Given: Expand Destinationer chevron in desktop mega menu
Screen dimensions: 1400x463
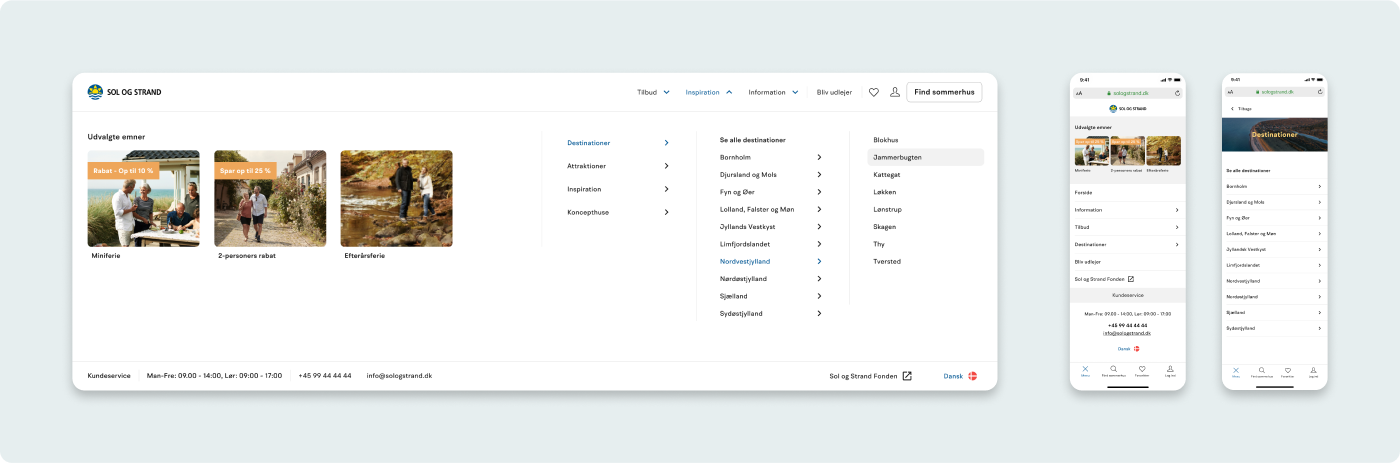Looking at the screenshot, I should click(666, 143).
